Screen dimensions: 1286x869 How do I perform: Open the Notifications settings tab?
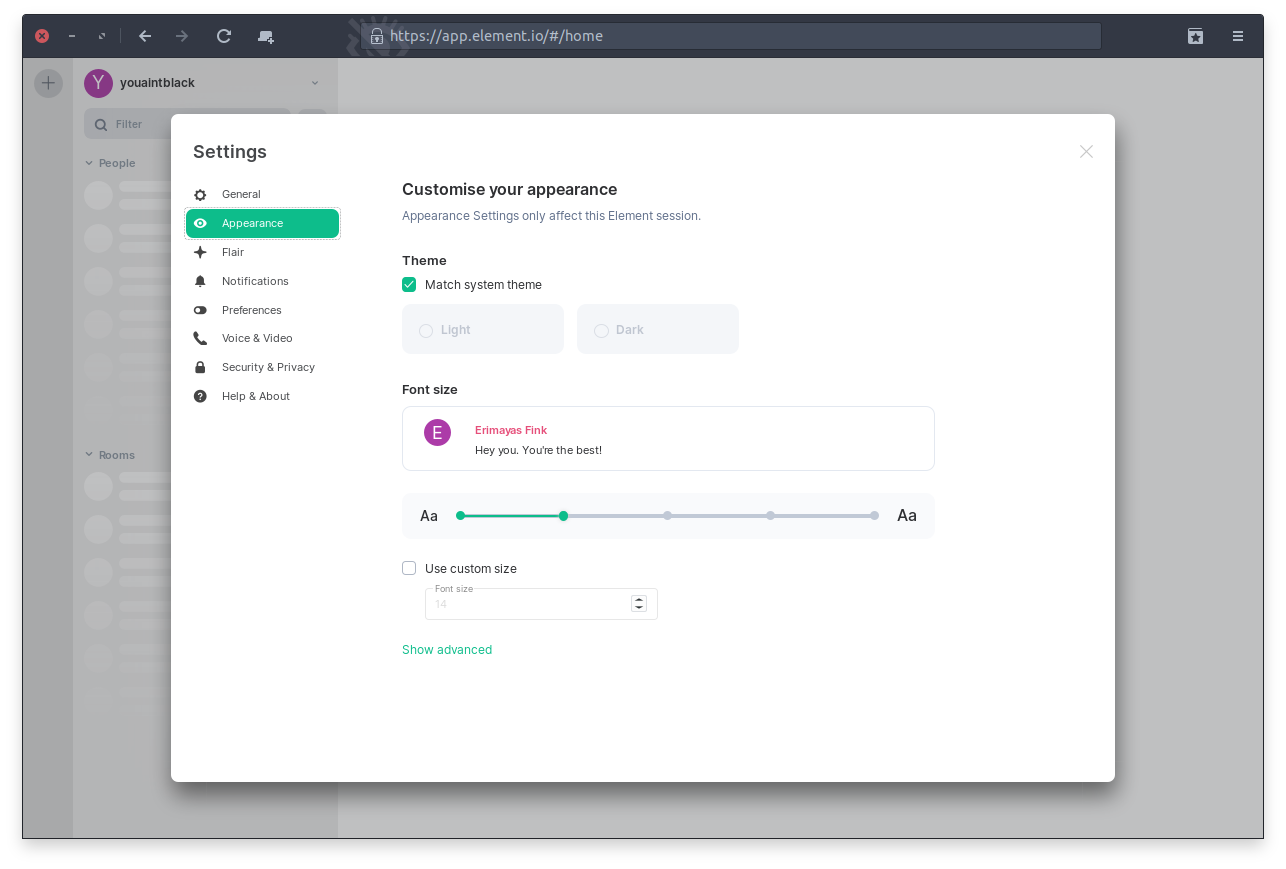[262, 281]
